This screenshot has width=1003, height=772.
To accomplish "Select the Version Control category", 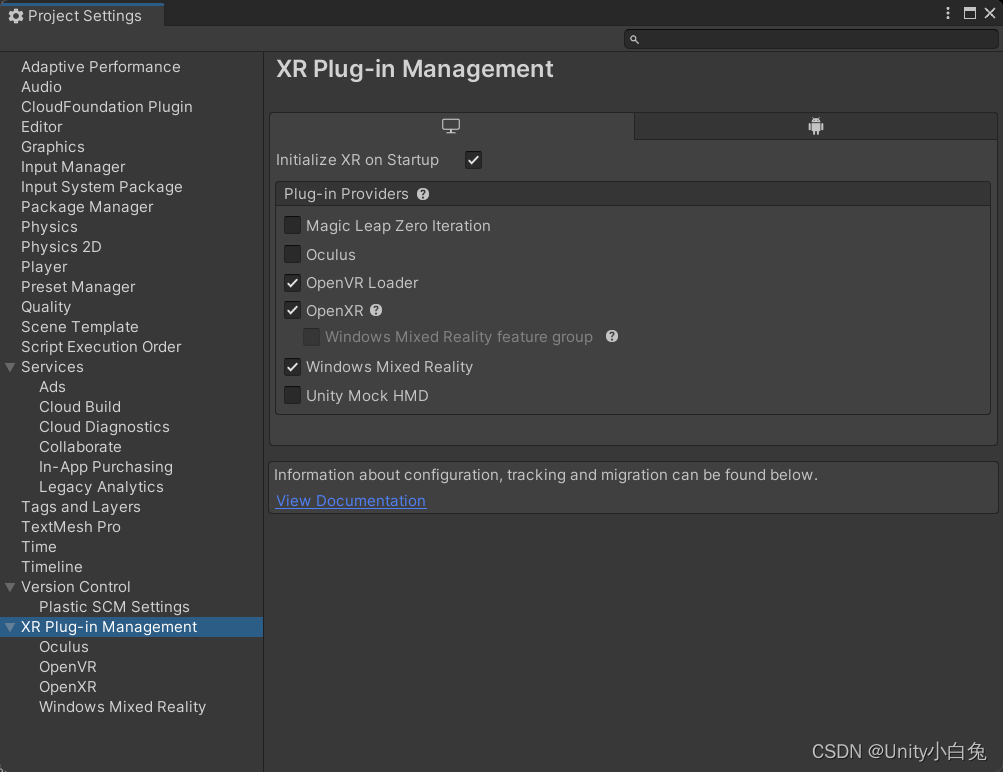I will tap(75, 587).
